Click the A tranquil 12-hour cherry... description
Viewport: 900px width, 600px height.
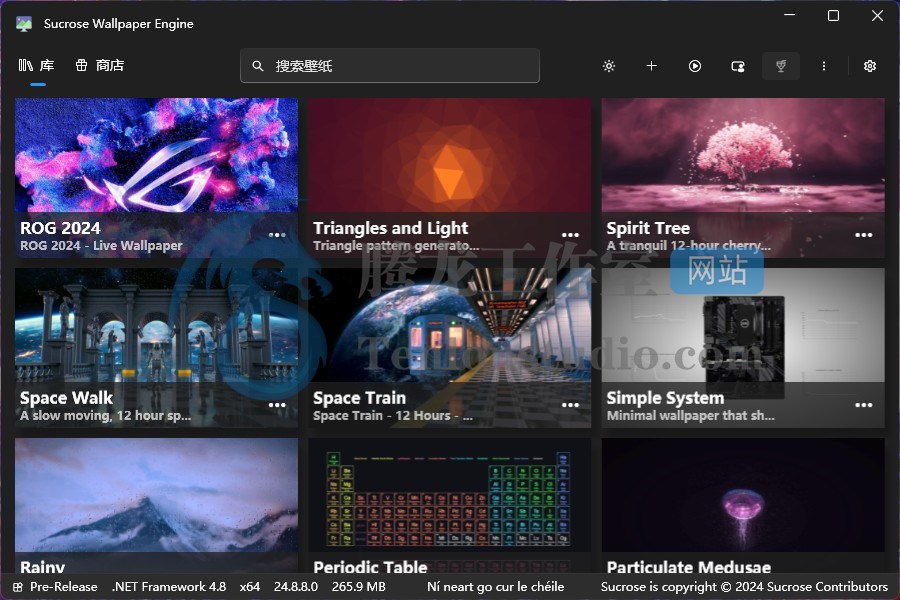click(689, 246)
